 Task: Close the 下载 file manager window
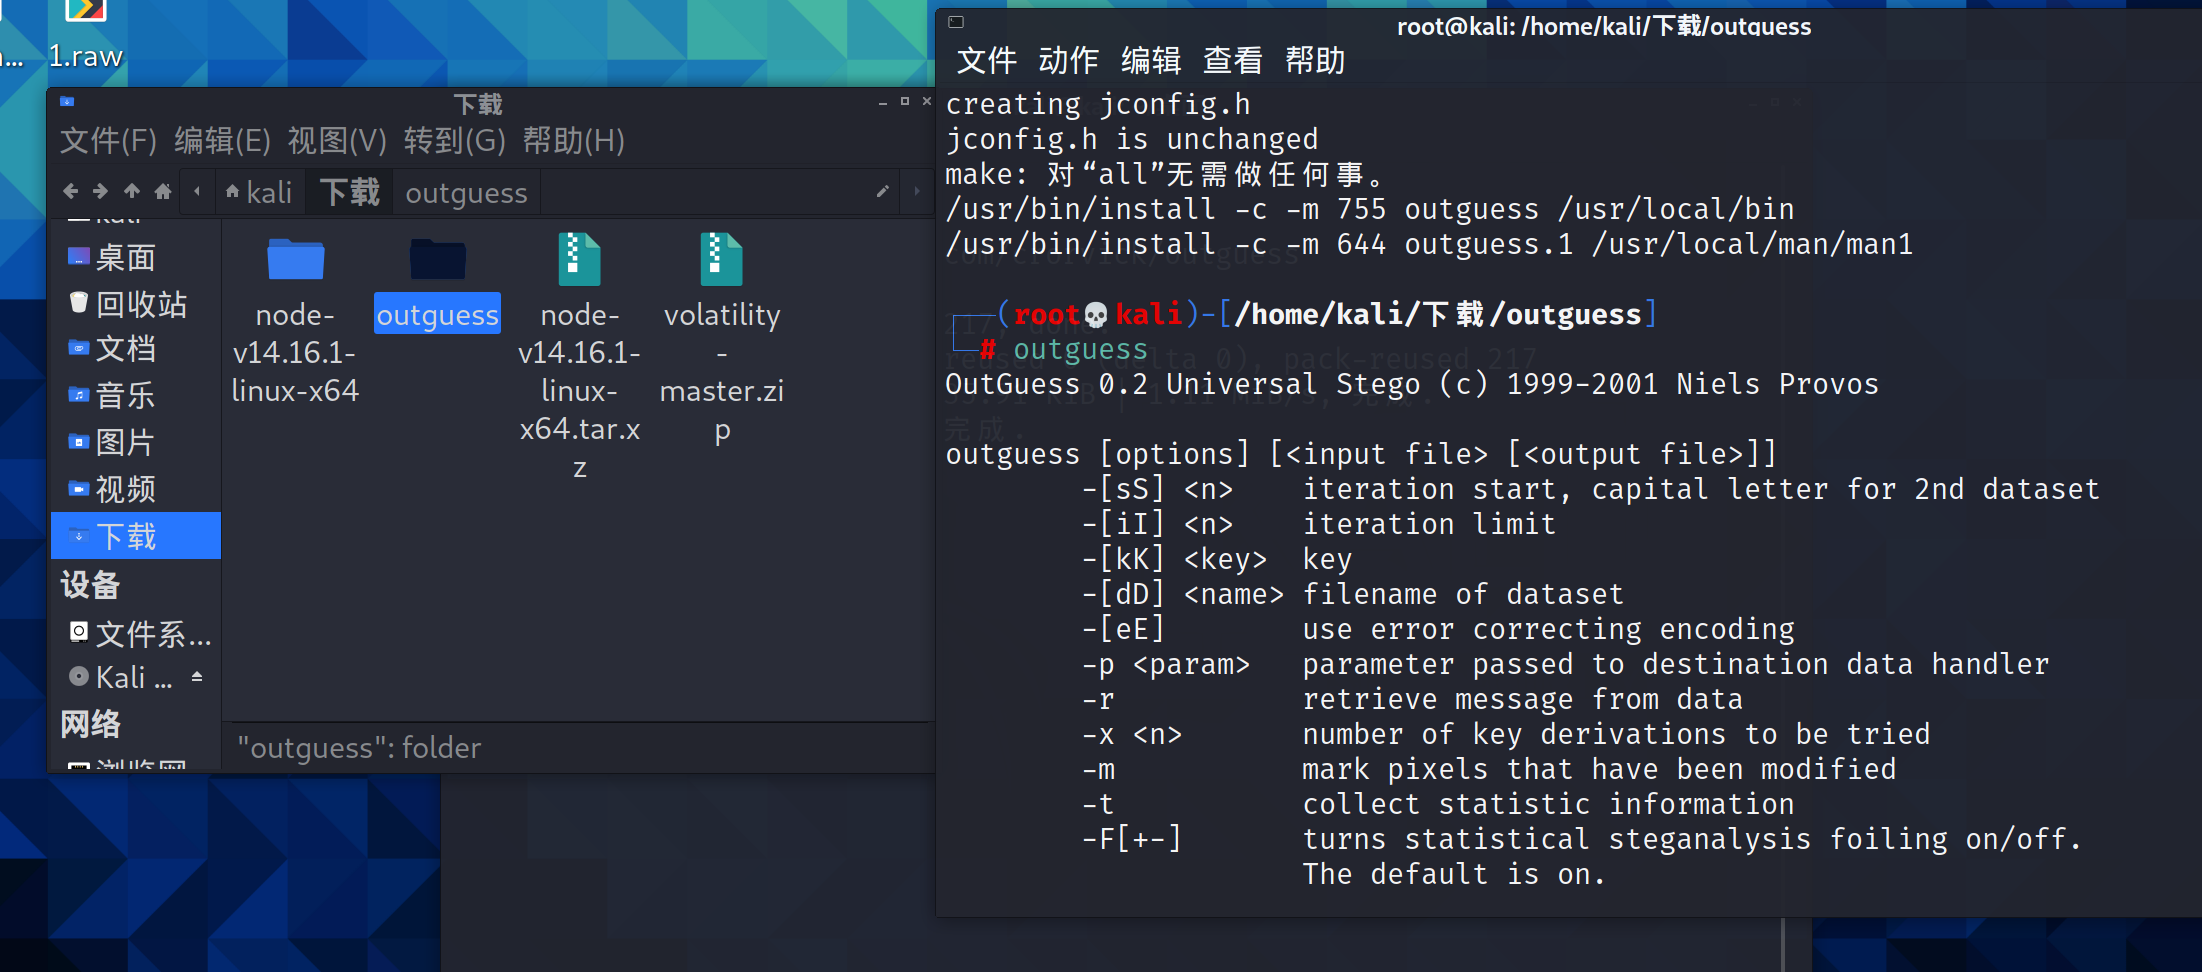[x=926, y=102]
